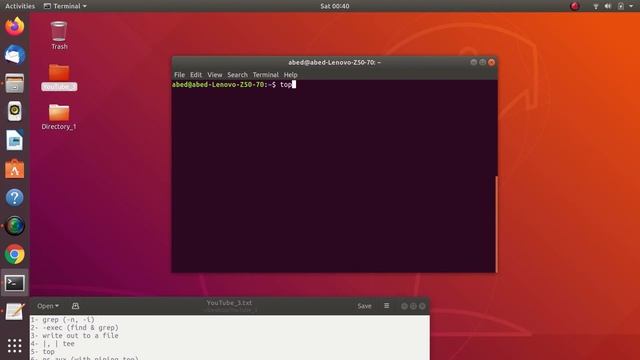Open hamburger menu in text editor
Image resolution: width=640 pixels, height=360 pixels.
[x=387, y=306]
